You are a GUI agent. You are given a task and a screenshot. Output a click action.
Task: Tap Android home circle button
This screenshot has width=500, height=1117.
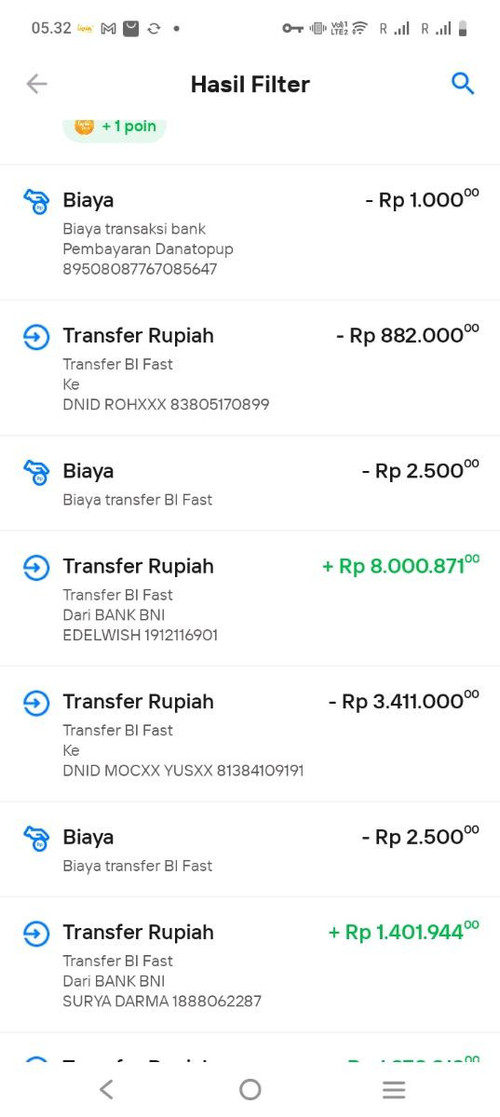[x=250, y=1089]
